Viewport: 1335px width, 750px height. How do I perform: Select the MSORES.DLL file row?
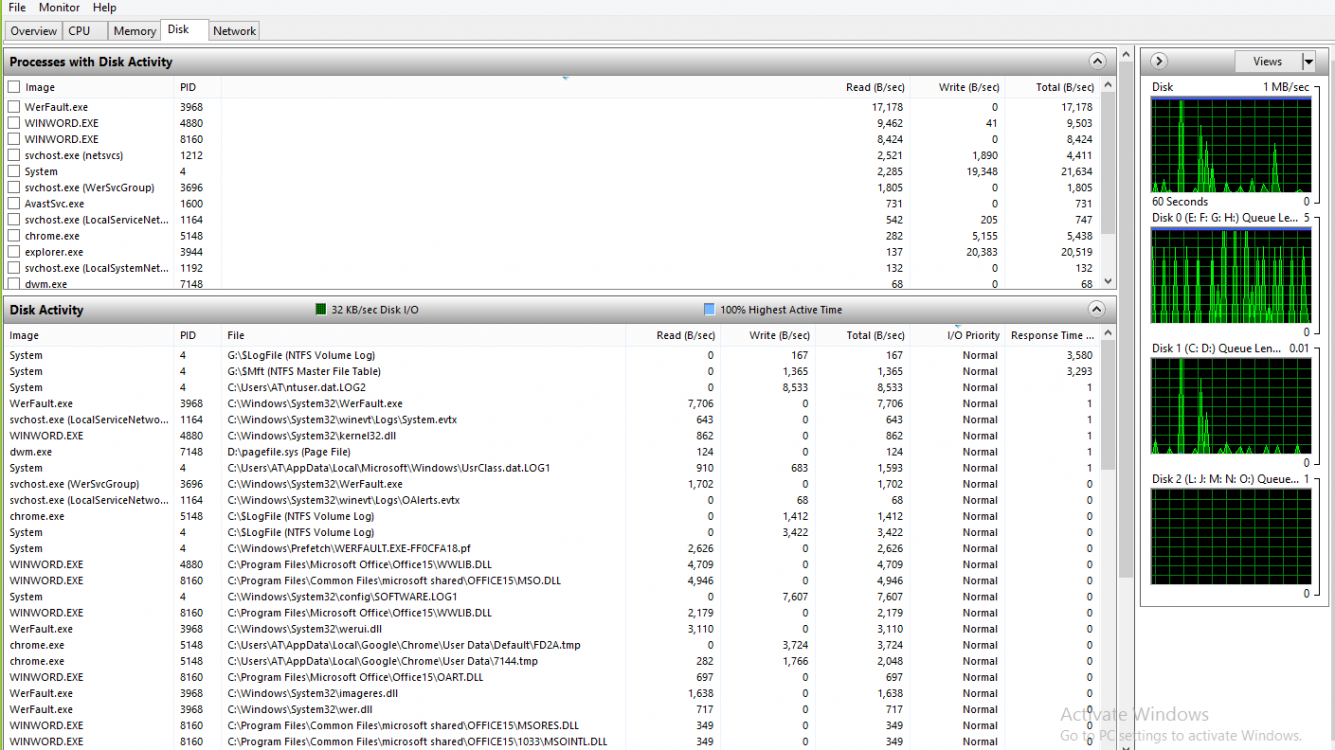click(552, 725)
